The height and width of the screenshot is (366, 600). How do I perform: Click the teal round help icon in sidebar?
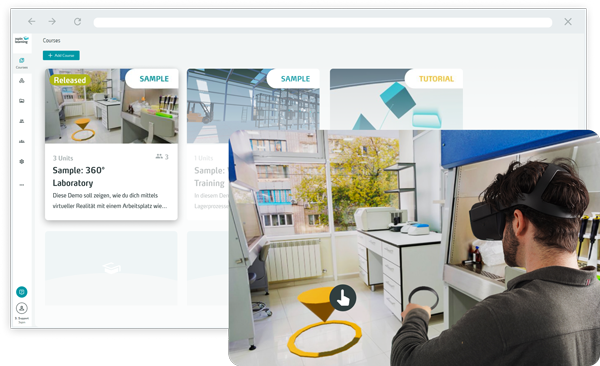pos(22,292)
